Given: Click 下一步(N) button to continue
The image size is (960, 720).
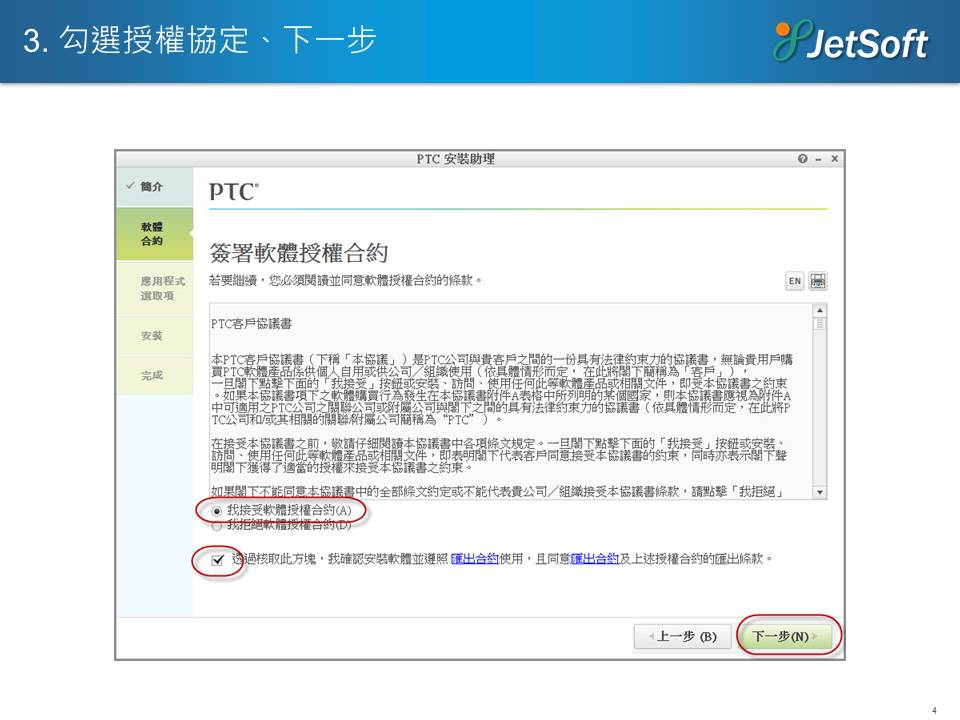Looking at the screenshot, I should (785, 636).
